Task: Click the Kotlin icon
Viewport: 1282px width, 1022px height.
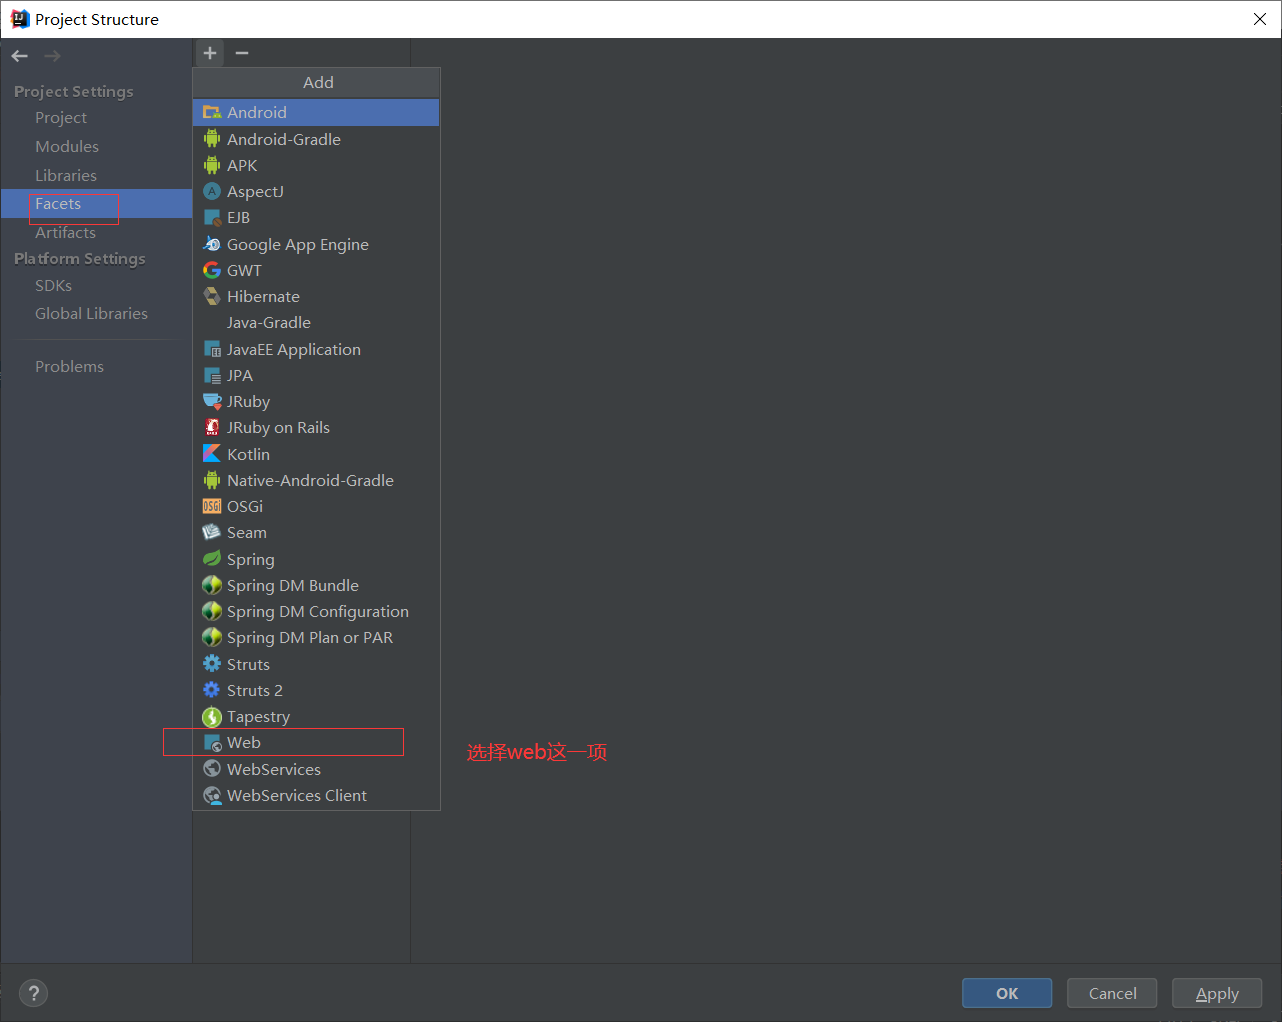Action: click(212, 454)
